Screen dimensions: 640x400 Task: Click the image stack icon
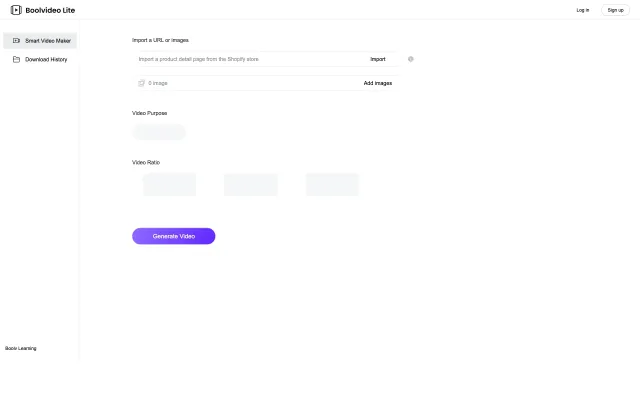[x=141, y=83]
